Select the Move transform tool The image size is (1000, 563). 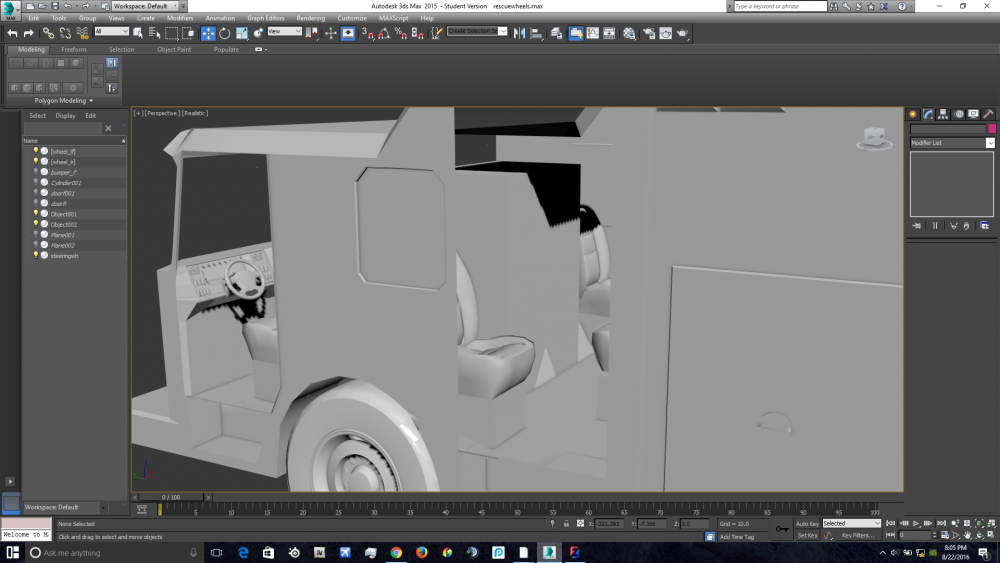tap(208, 33)
